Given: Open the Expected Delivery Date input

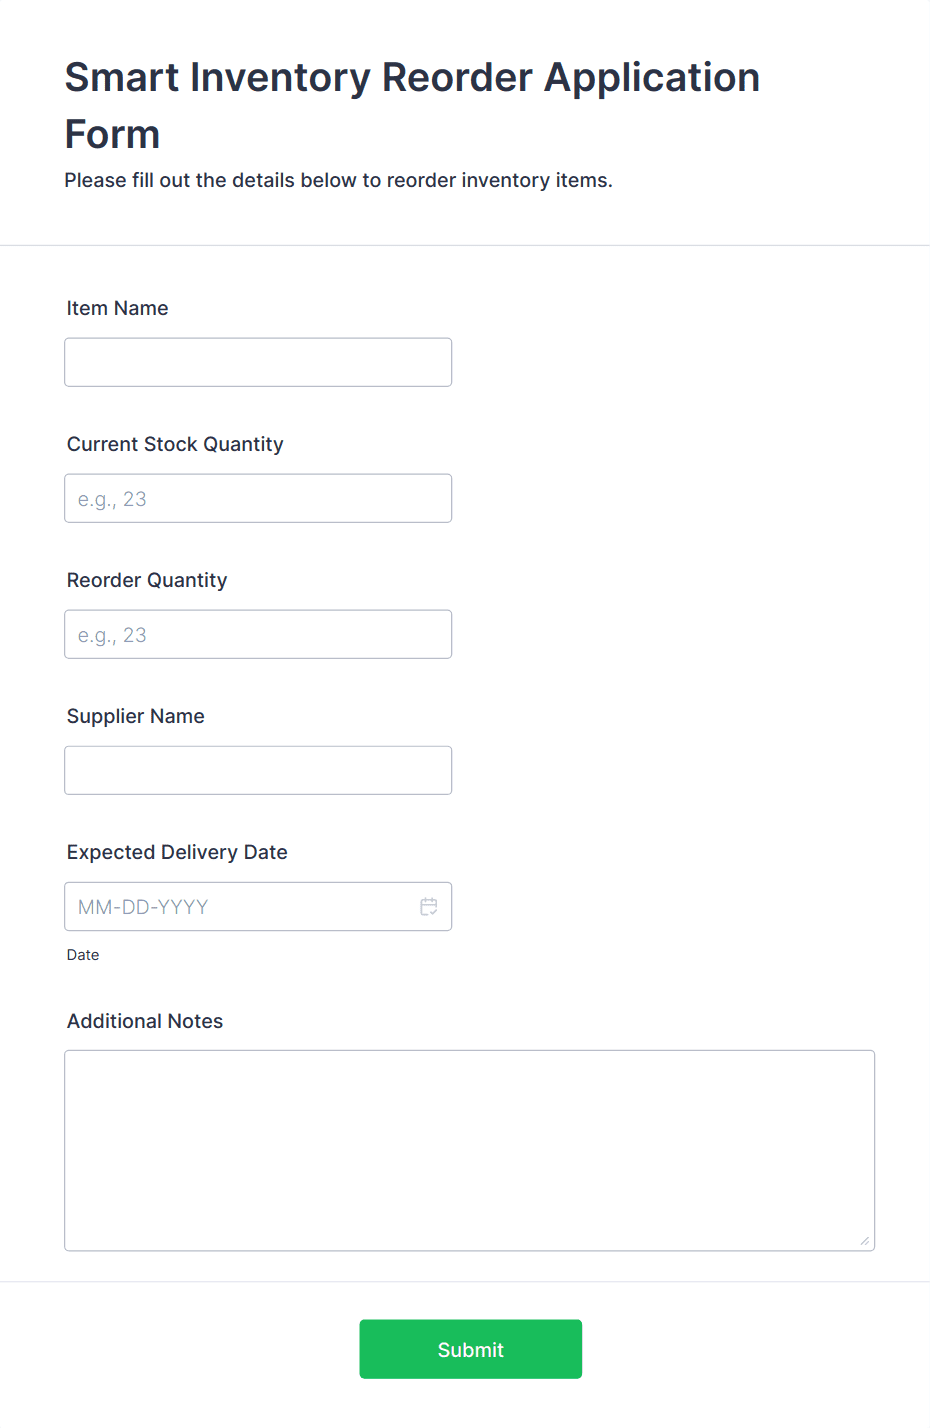Looking at the screenshot, I should tap(240, 907).
